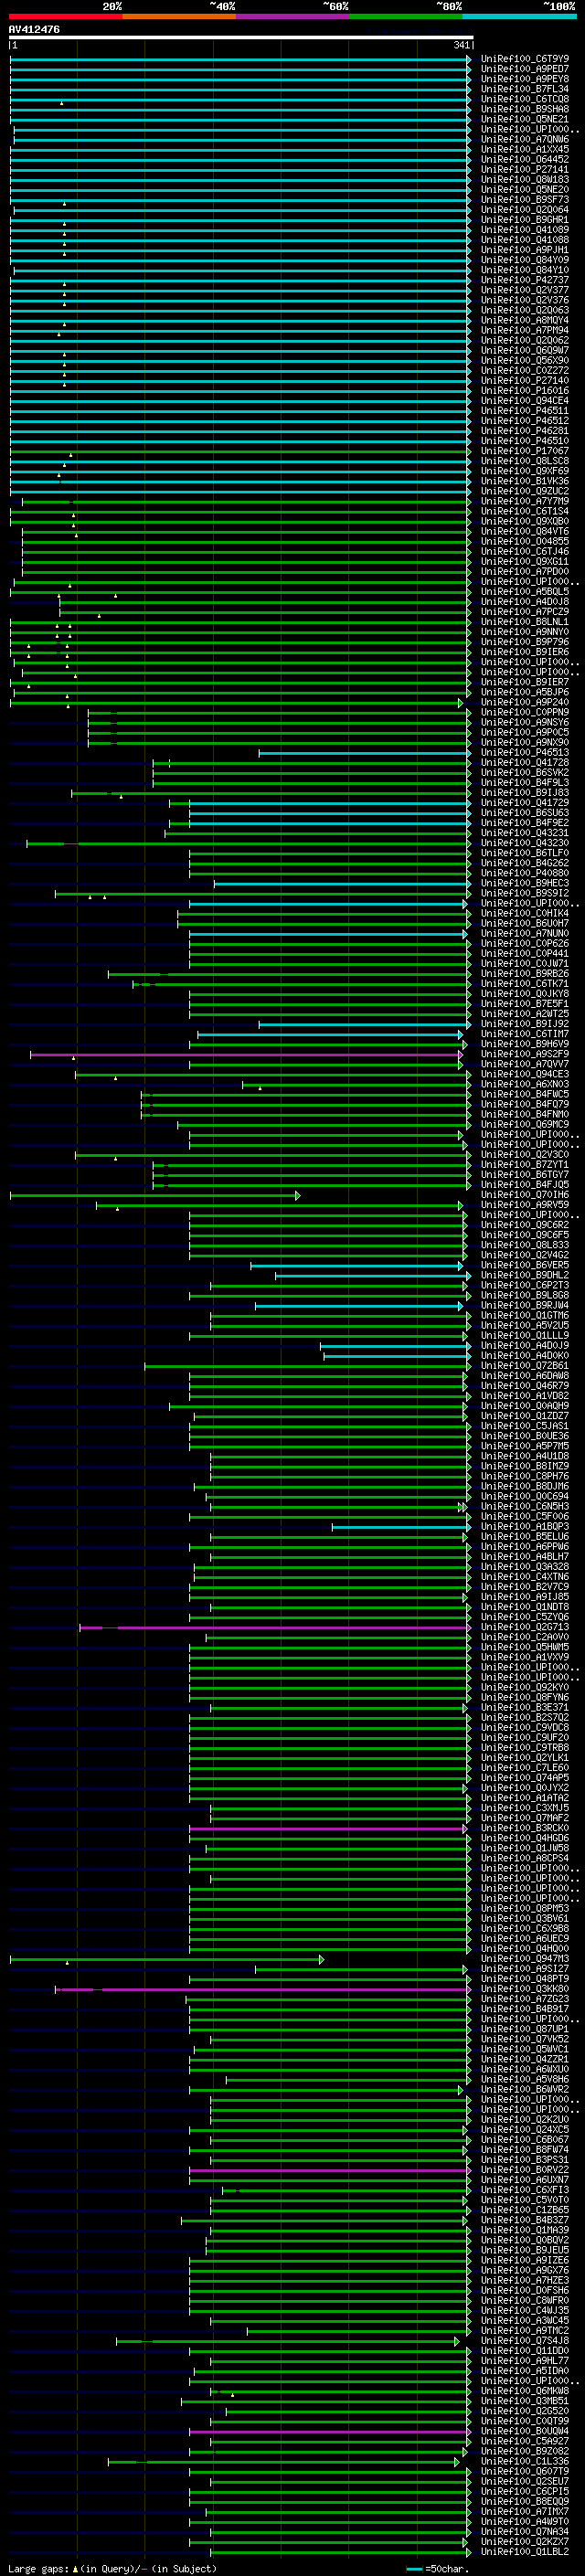Open hit UniRef100_B9RB26

coord(525,973)
